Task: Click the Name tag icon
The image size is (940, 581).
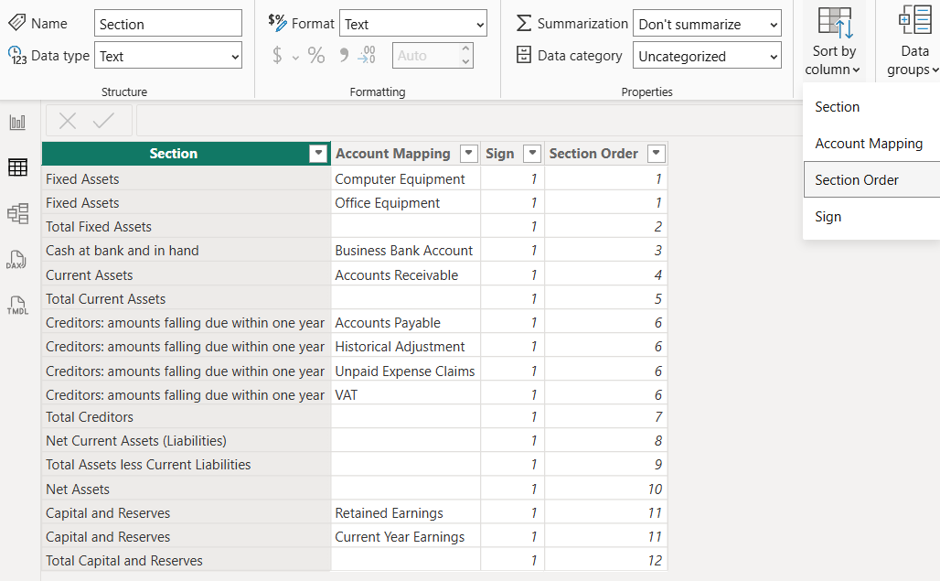Action: (17, 23)
